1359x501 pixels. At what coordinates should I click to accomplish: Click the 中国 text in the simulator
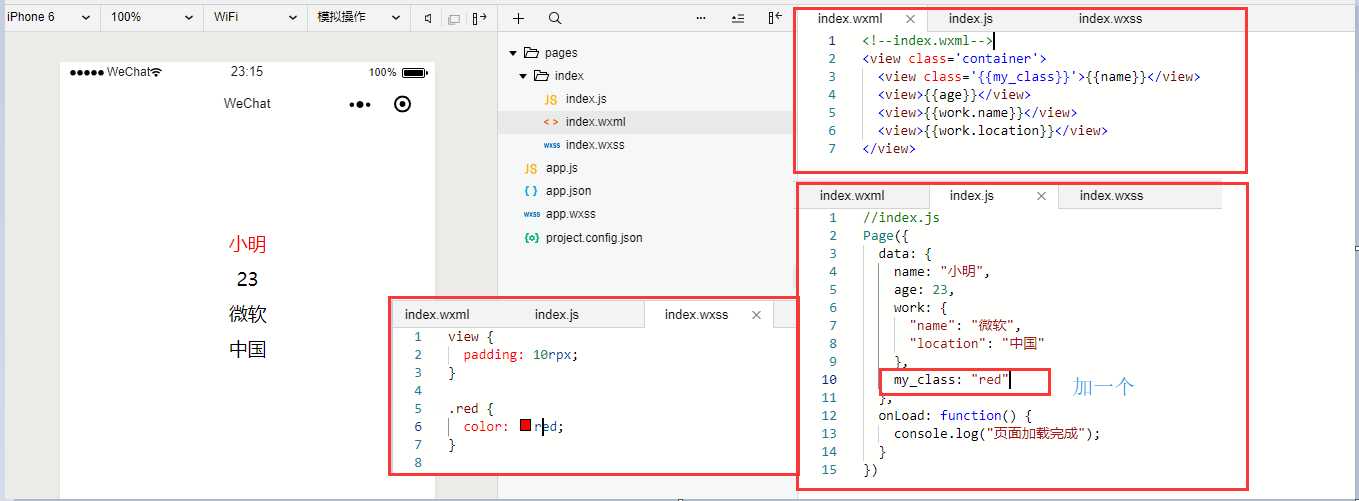coord(247,349)
